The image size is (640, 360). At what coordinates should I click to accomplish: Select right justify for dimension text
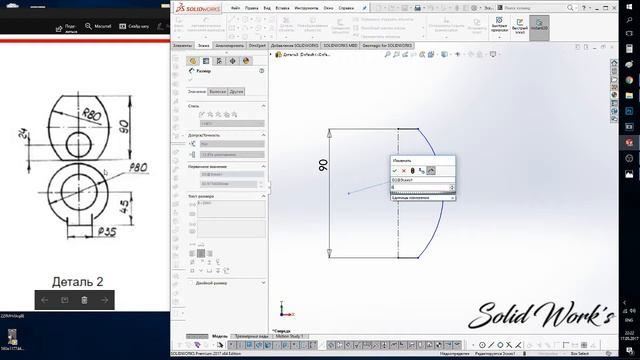(x=210, y=253)
